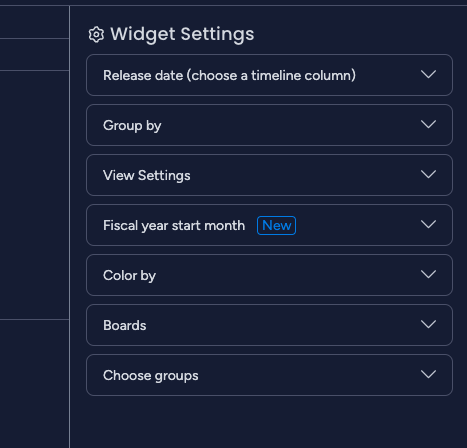
Task: Click the chevron arrow in Group by row
Action: point(428,124)
